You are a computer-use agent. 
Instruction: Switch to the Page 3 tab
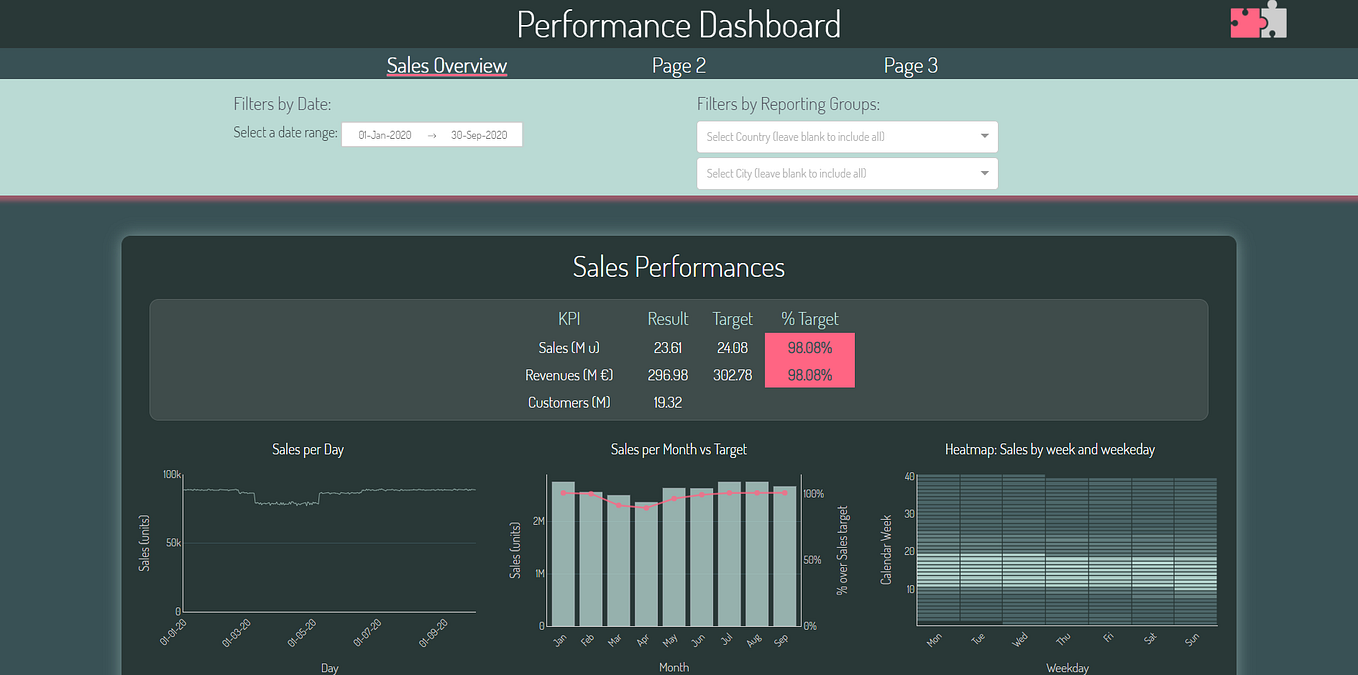(x=910, y=65)
